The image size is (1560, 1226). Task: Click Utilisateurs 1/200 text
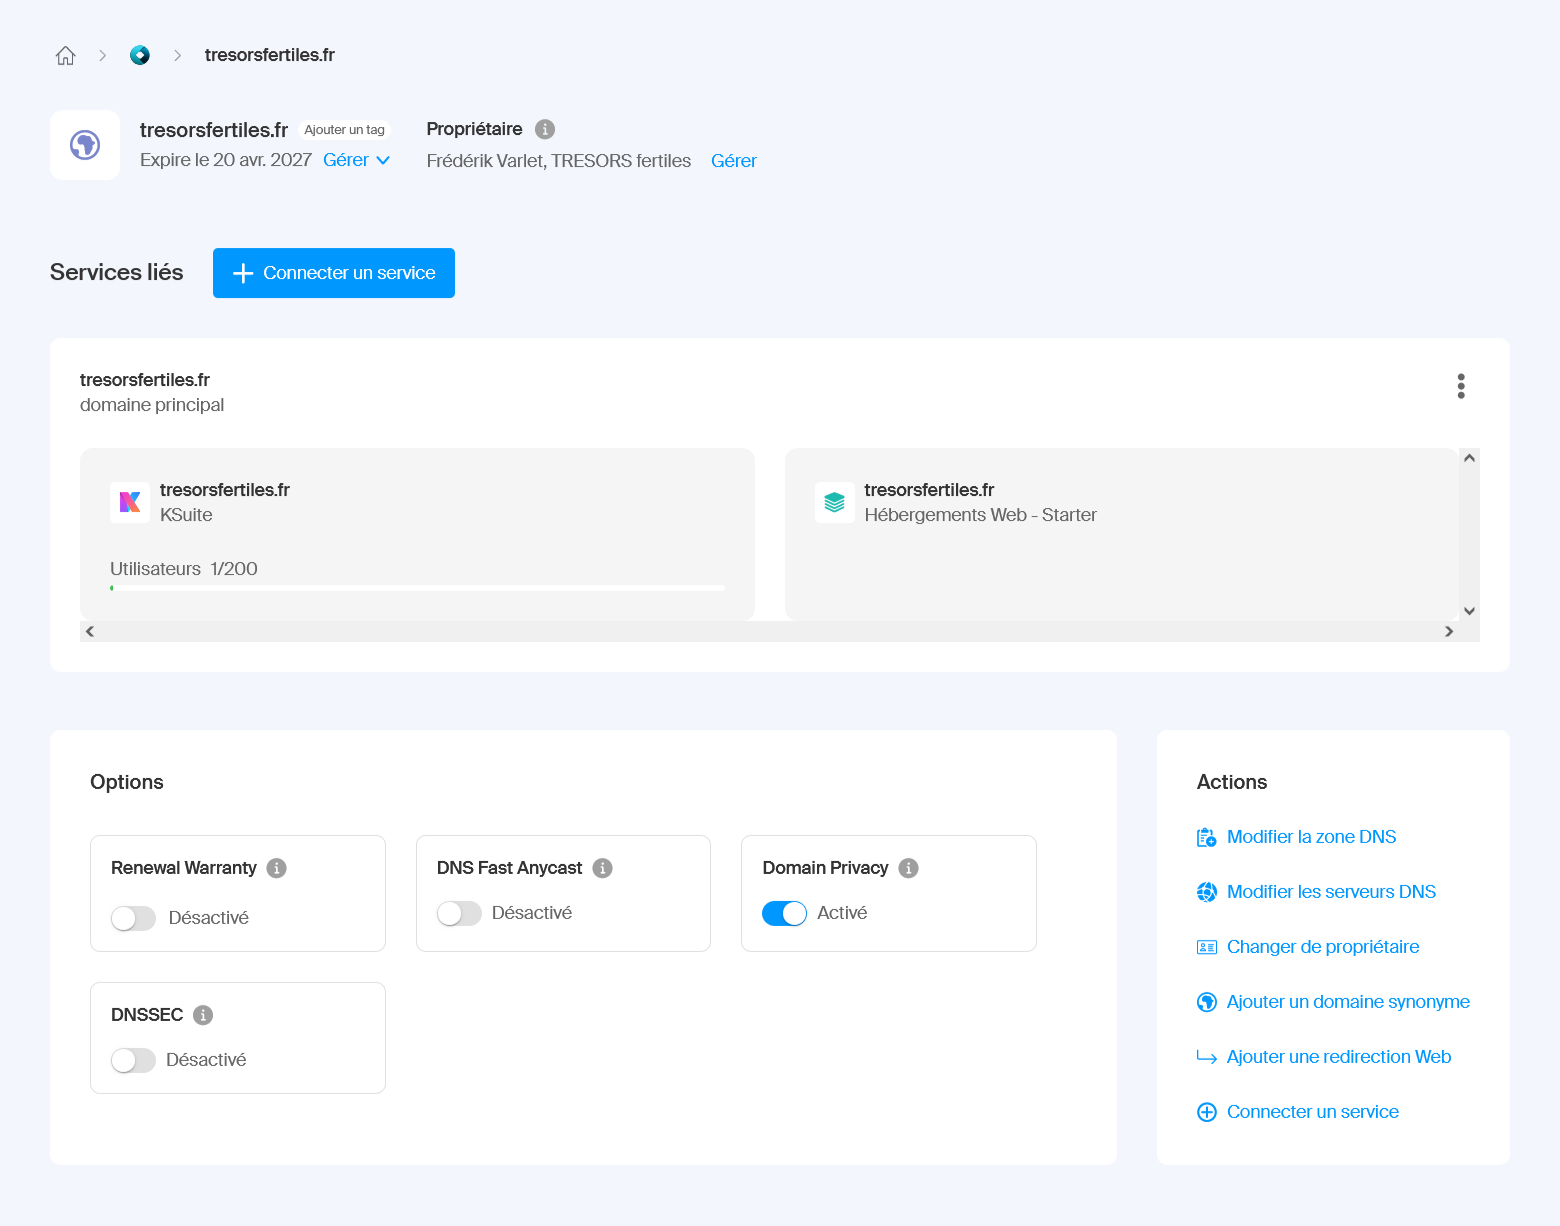point(184,569)
